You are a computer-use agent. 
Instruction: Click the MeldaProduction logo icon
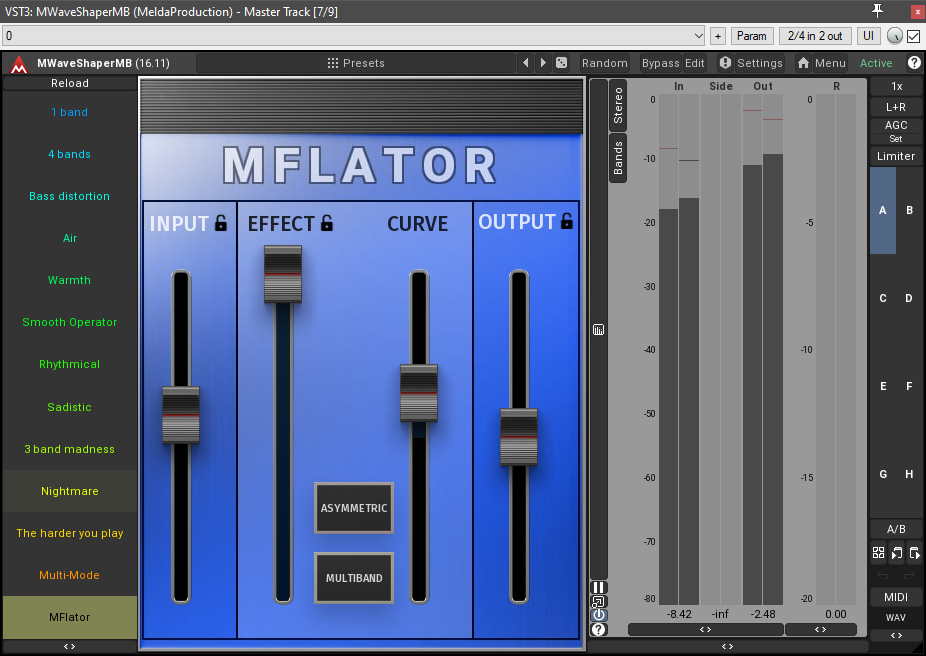coord(19,64)
